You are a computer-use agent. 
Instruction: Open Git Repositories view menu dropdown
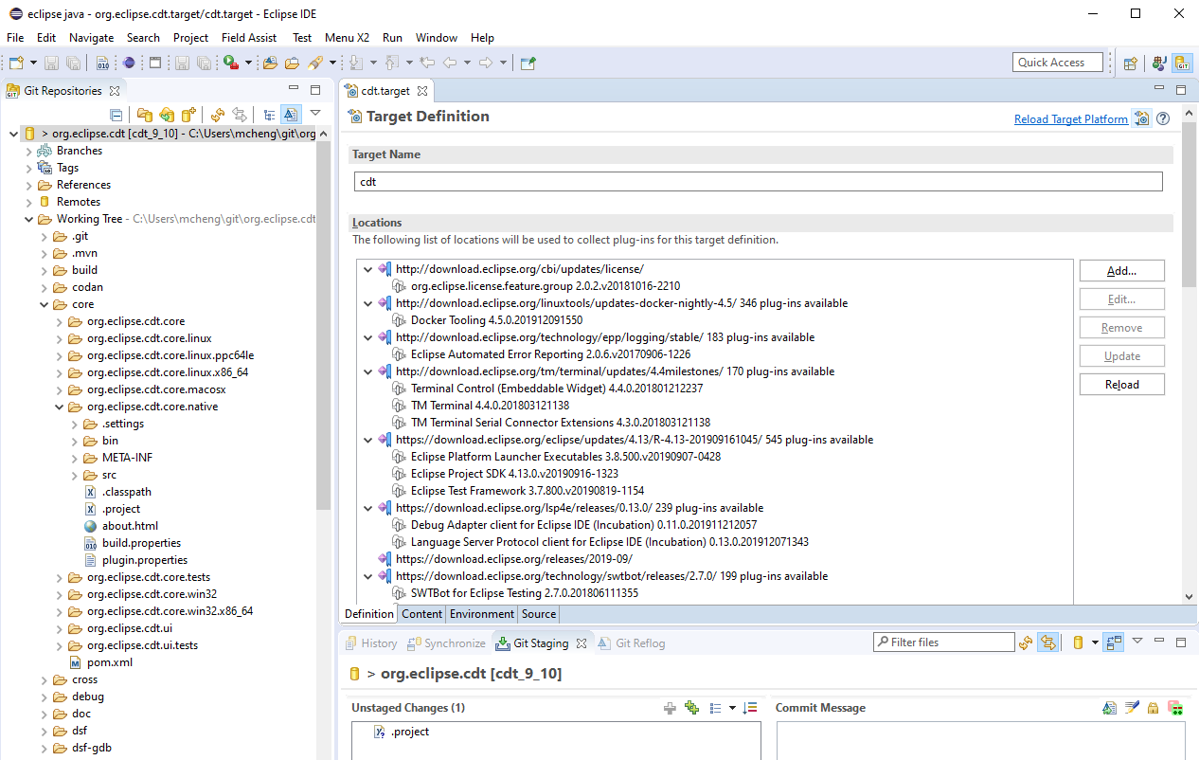[x=315, y=114]
